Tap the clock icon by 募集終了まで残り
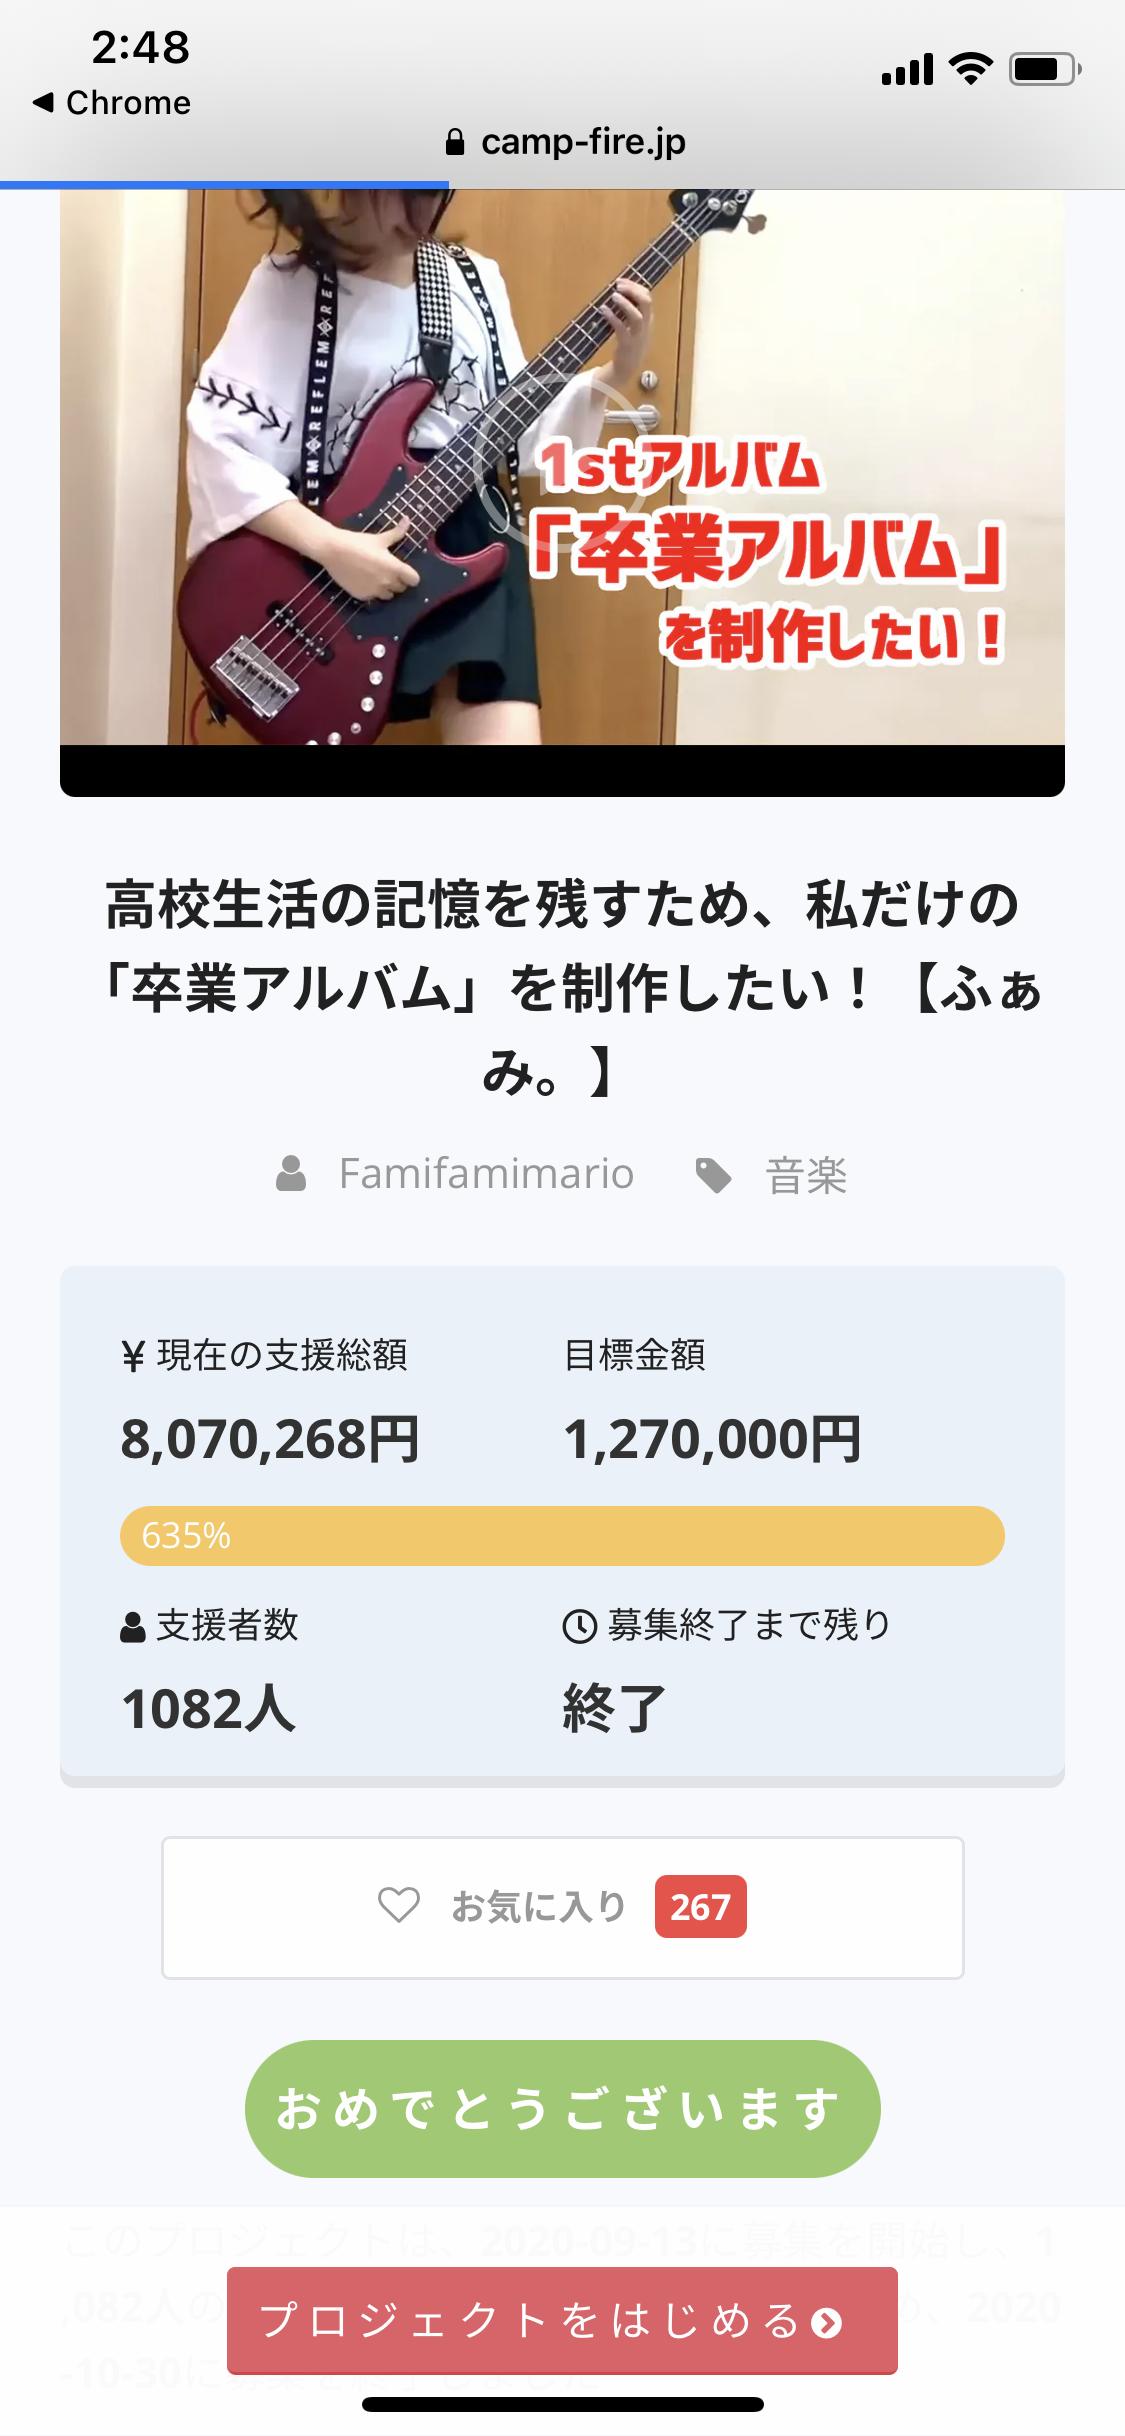Screen dimensions: 1125x2436 point(580,1626)
